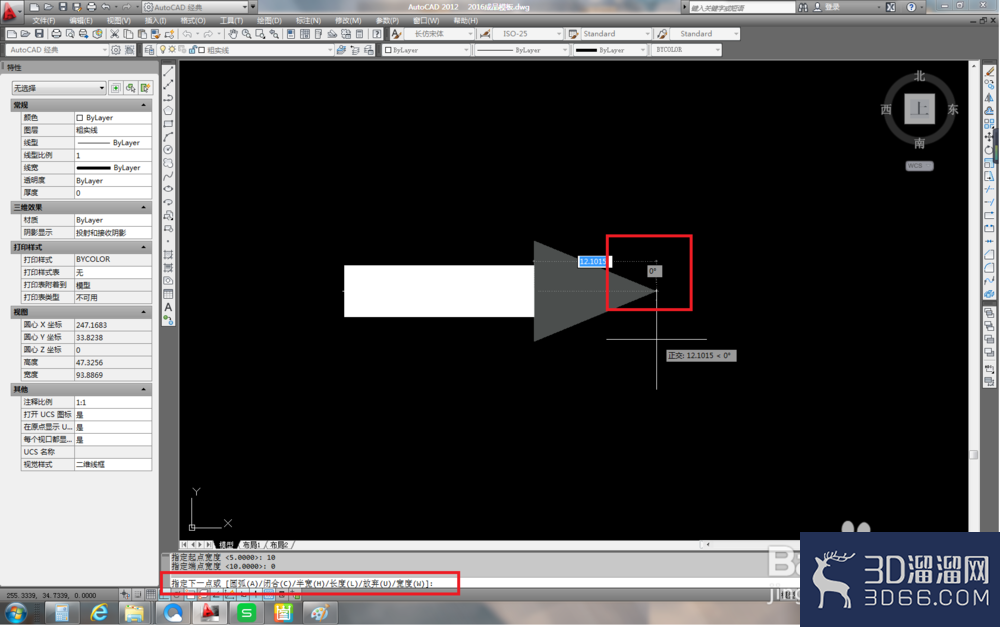This screenshot has width=1000, height=627.
Task: Toggle the WCS label under the ViewCube
Action: click(919, 166)
